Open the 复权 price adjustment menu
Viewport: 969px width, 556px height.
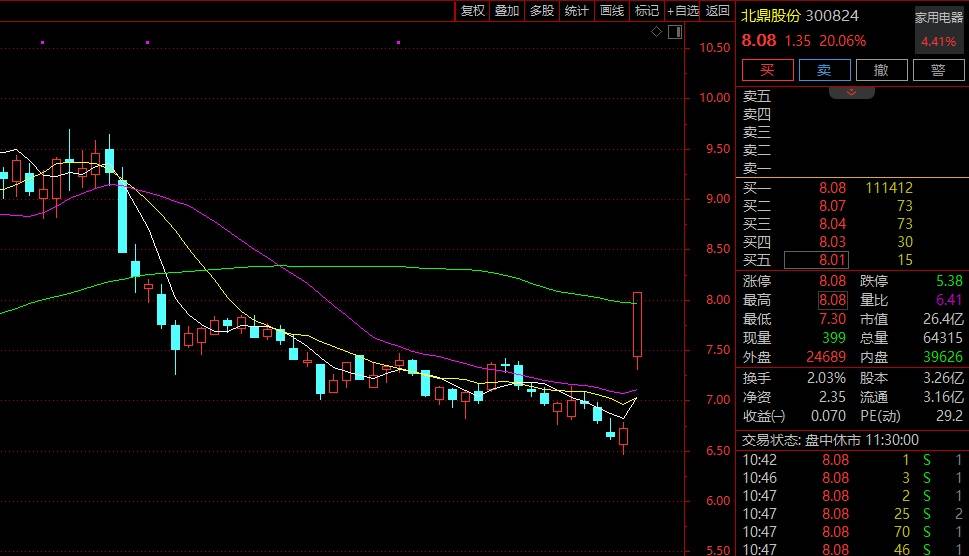pos(472,11)
